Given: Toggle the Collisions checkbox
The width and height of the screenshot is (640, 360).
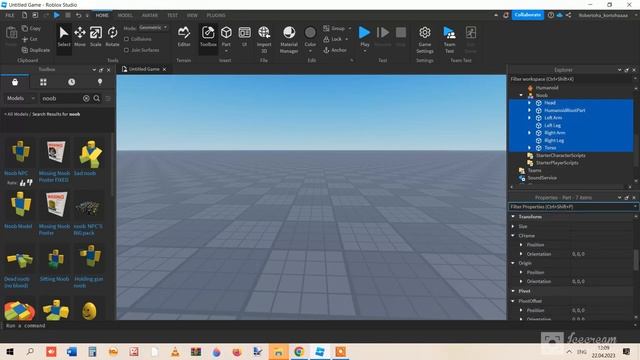Looking at the screenshot, I should pos(127,39).
